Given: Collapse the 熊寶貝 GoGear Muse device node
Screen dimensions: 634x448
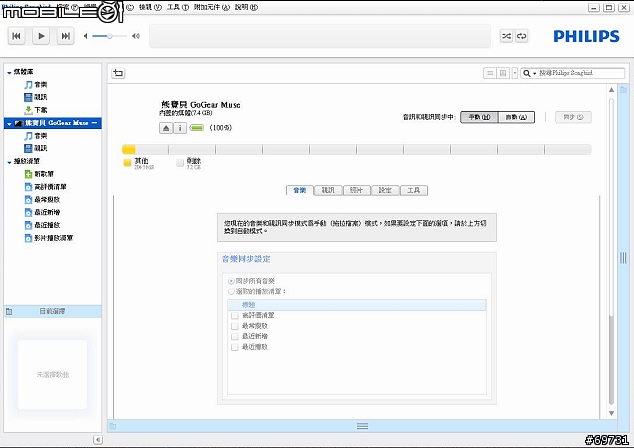Looking at the screenshot, I should click(x=9, y=123).
